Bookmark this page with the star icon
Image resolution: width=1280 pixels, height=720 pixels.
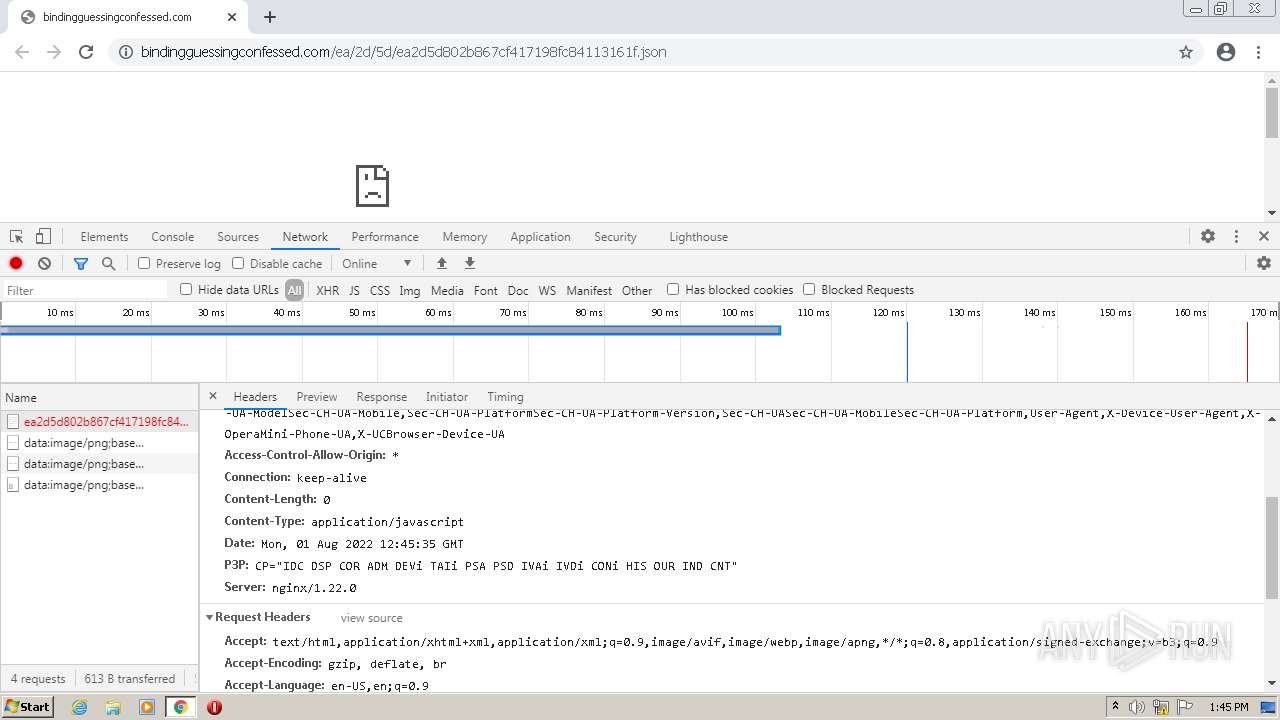click(1186, 52)
